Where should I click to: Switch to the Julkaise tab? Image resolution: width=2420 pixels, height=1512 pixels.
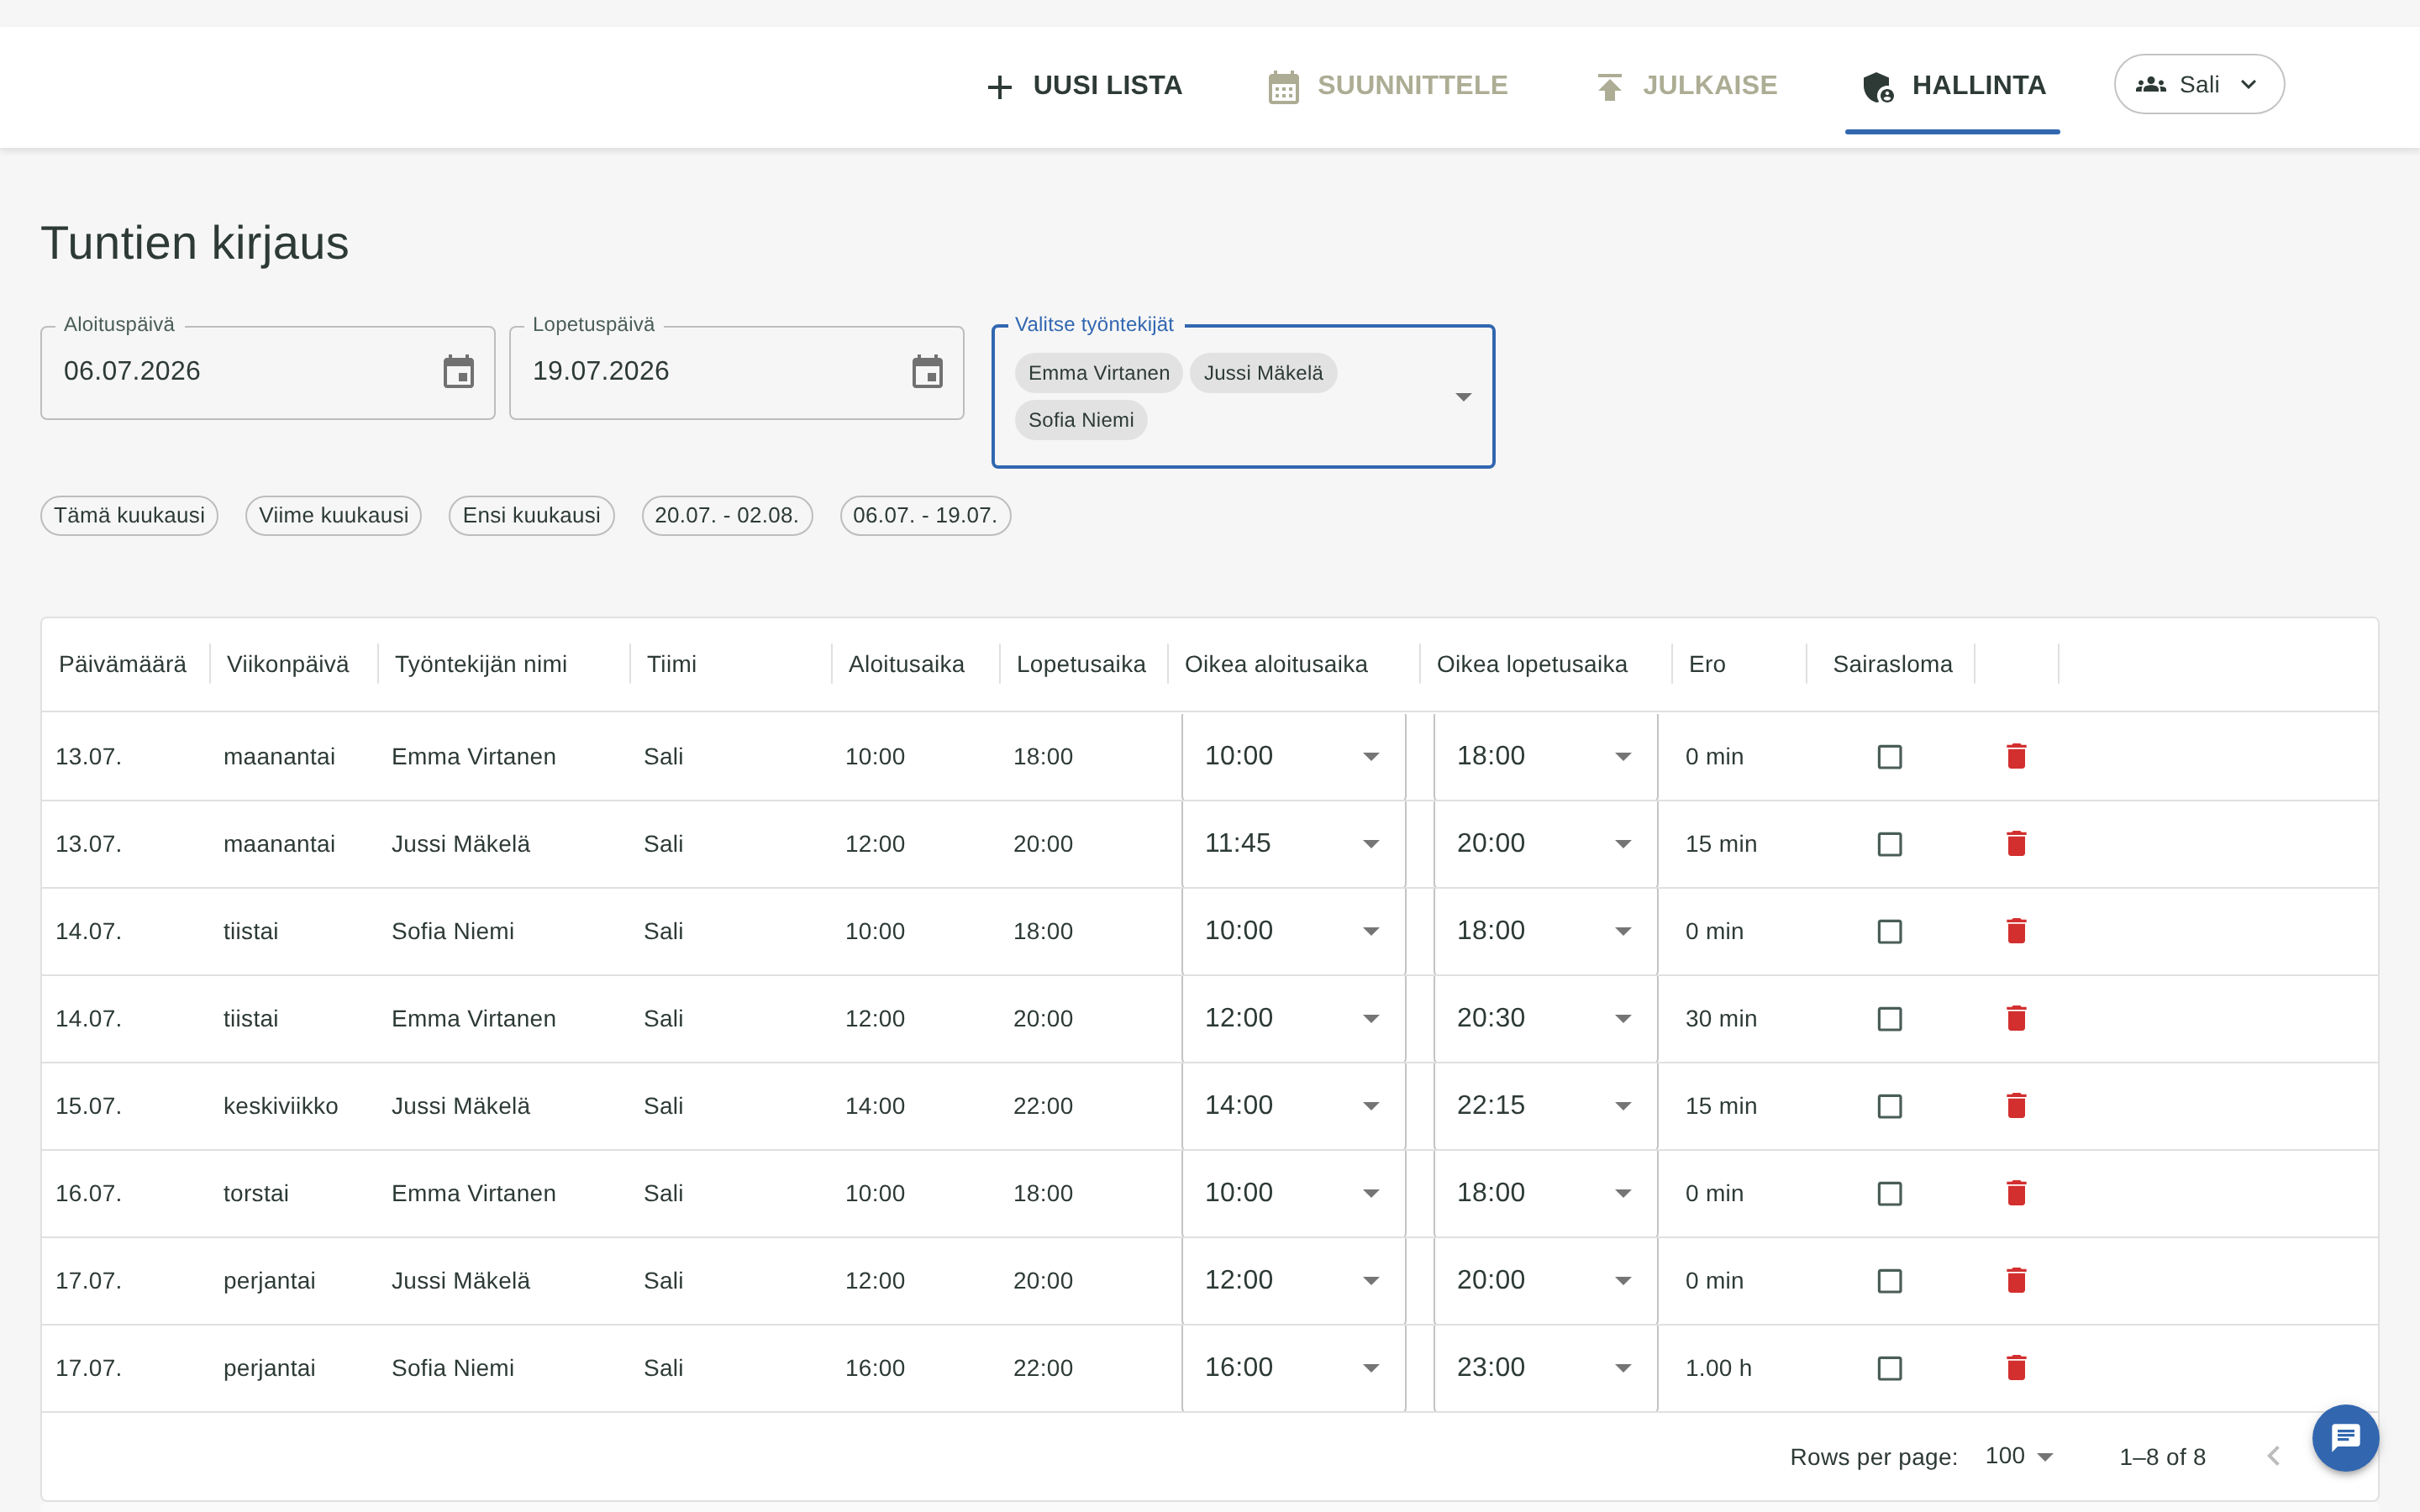(1686, 86)
